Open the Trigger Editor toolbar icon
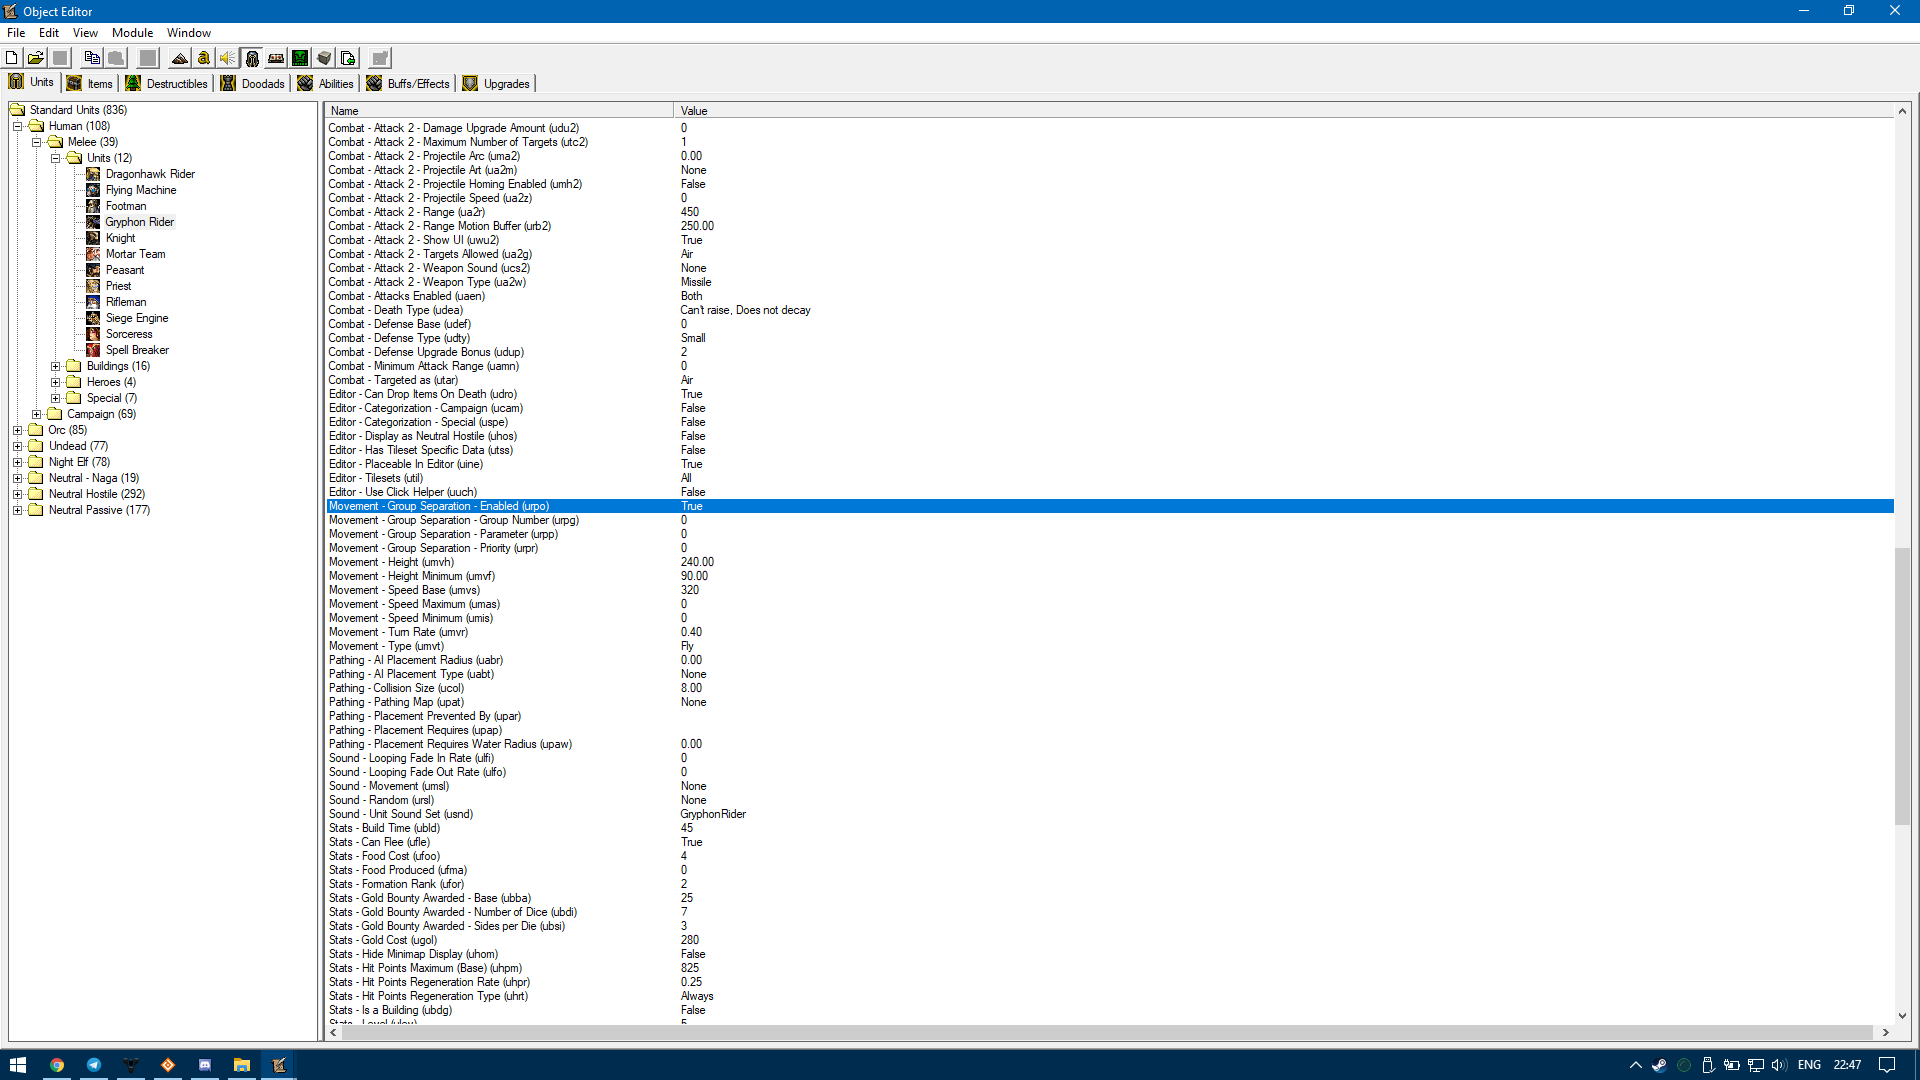1920x1080 pixels. [x=204, y=58]
